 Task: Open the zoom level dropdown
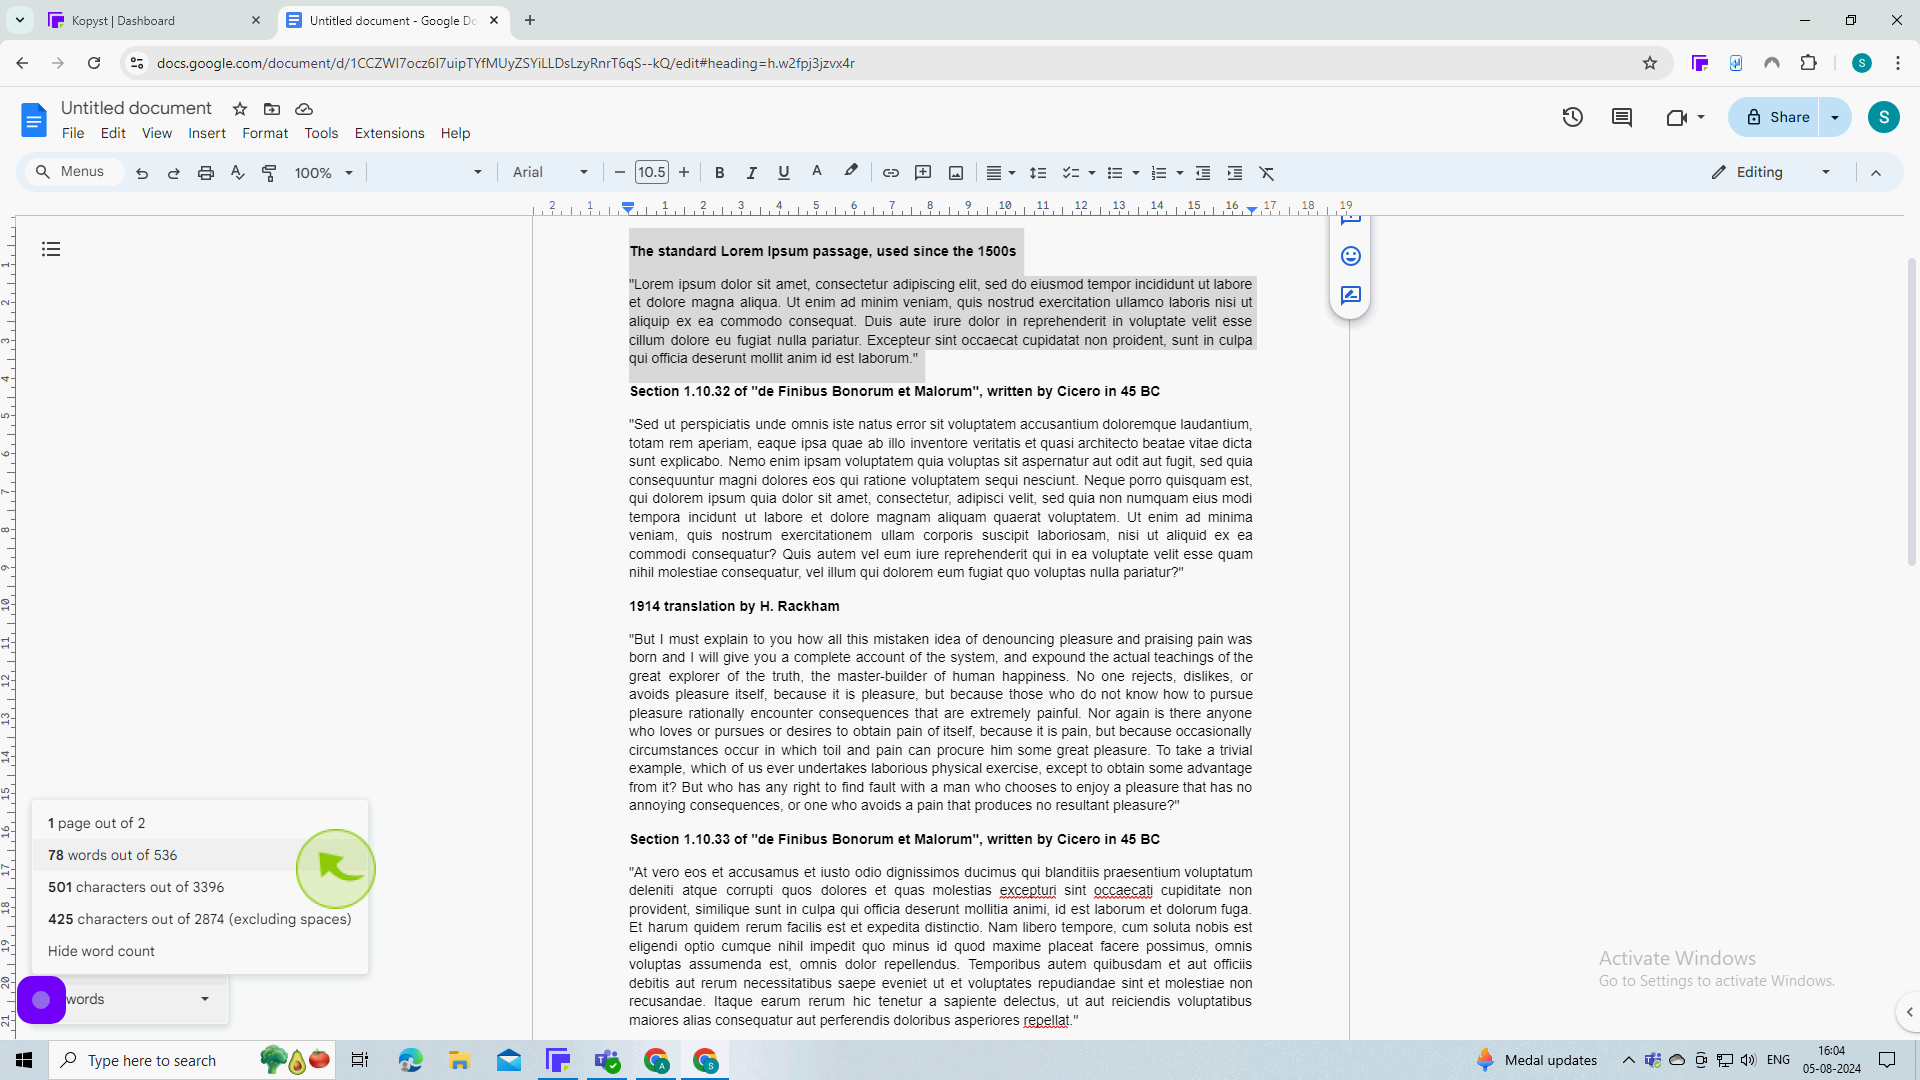(x=324, y=173)
